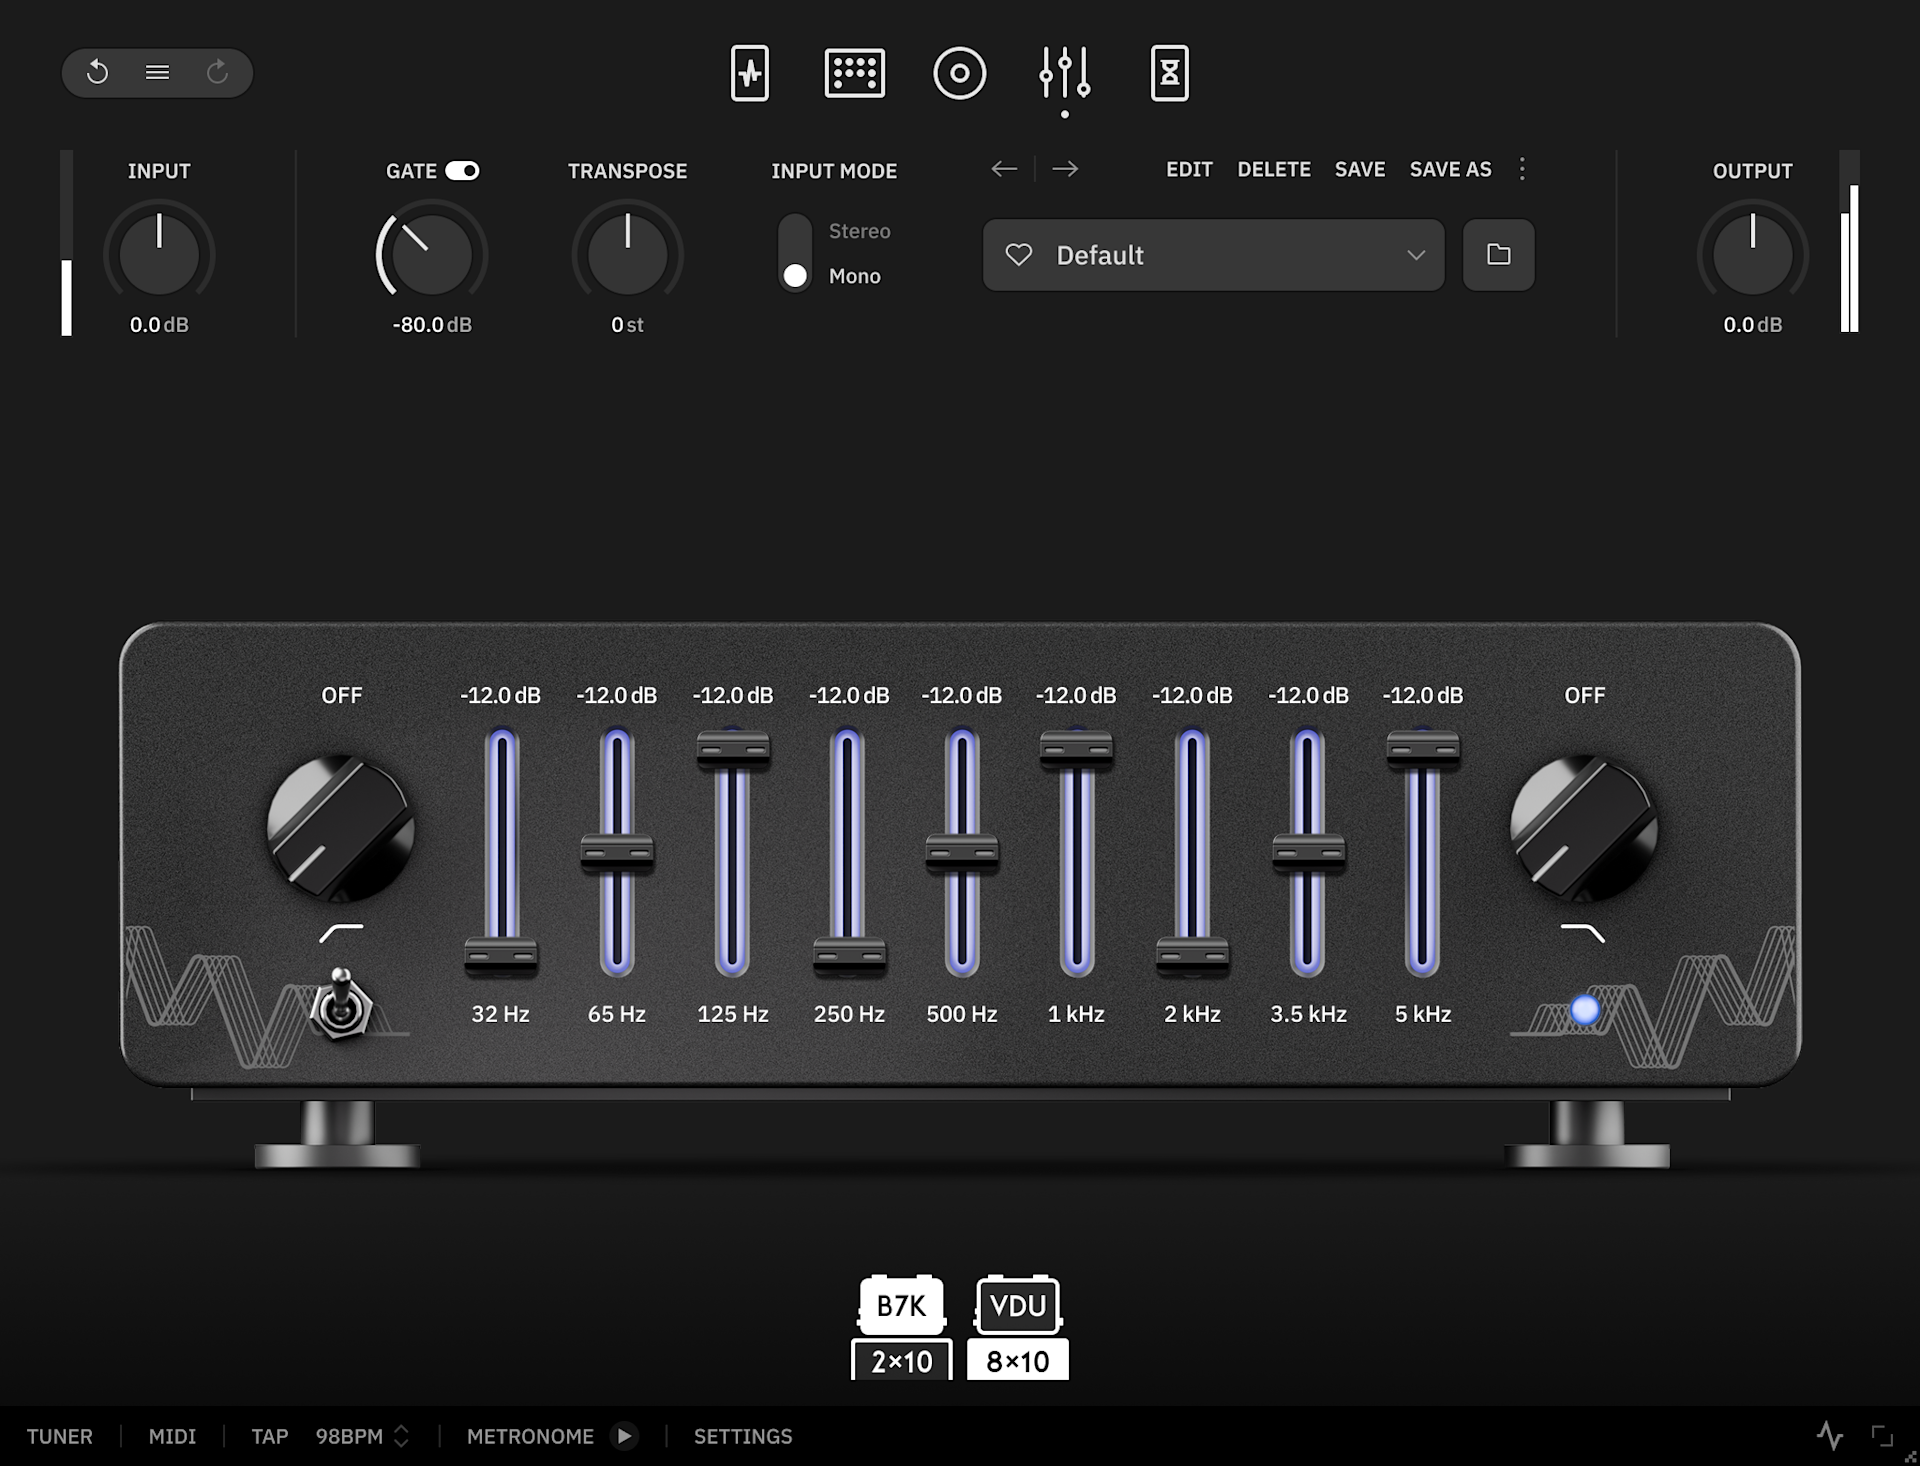This screenshot has height=1466, width=1920.
Task: Click the undo arrow icon
Action: coord(97,72)
